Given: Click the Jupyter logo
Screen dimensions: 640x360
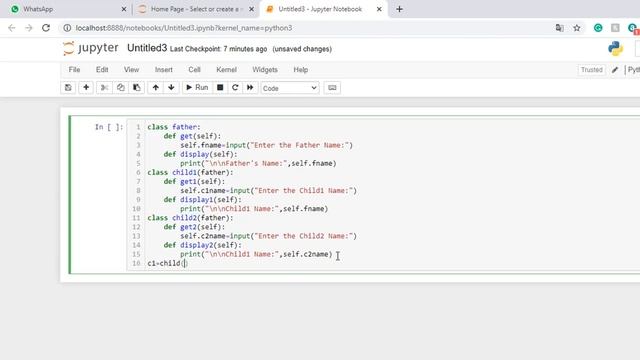Looking at the screenshot, I should [91, 48].
